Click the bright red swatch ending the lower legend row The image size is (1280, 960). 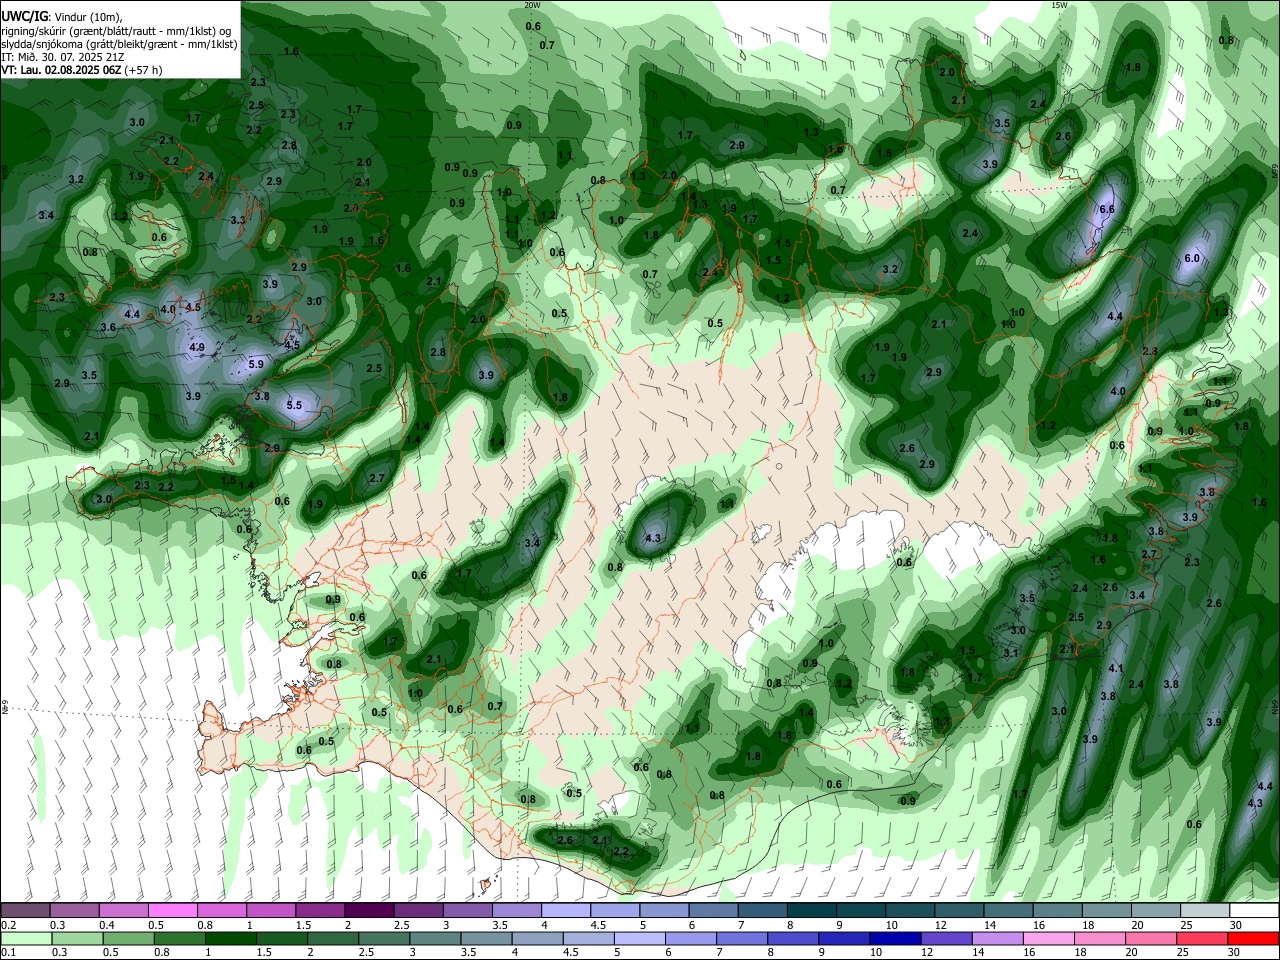[x=1254, y=939]
